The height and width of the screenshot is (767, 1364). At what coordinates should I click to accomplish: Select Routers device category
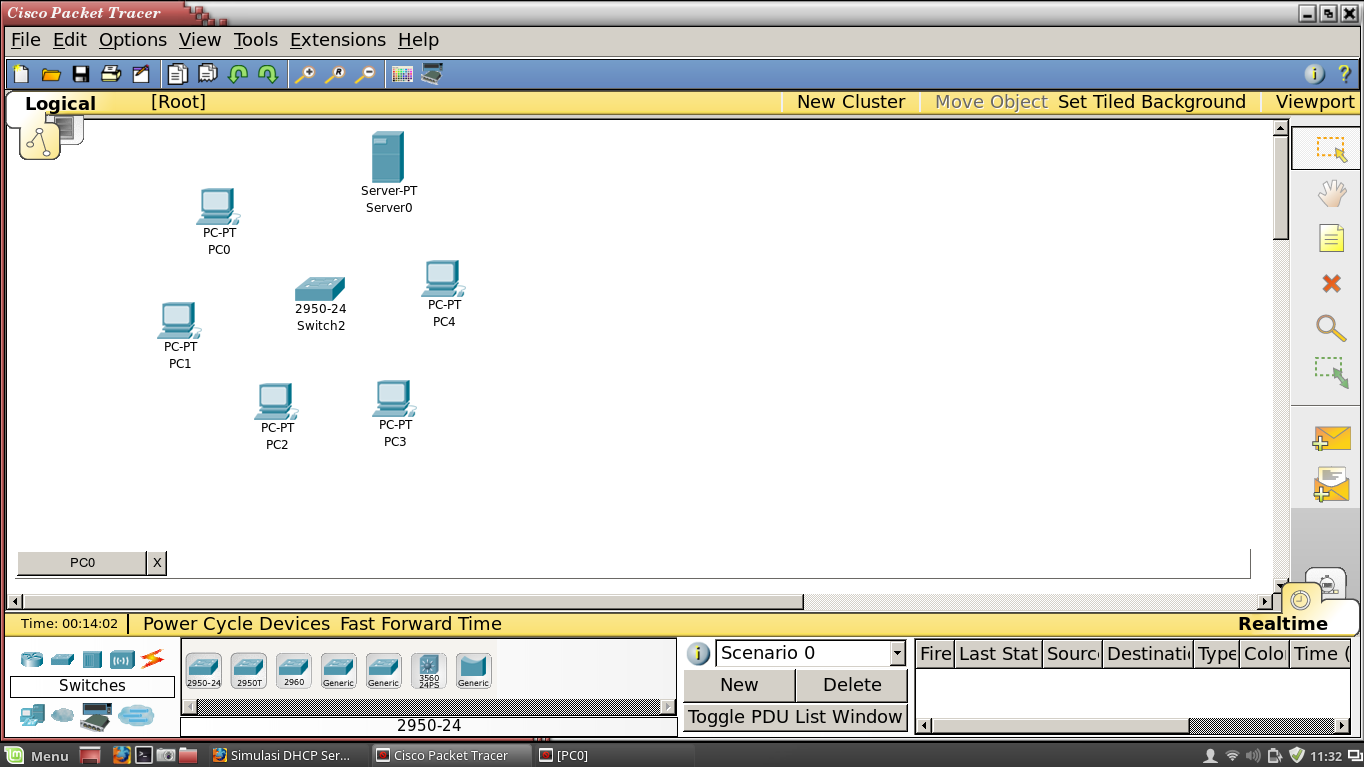pos(32,659)
